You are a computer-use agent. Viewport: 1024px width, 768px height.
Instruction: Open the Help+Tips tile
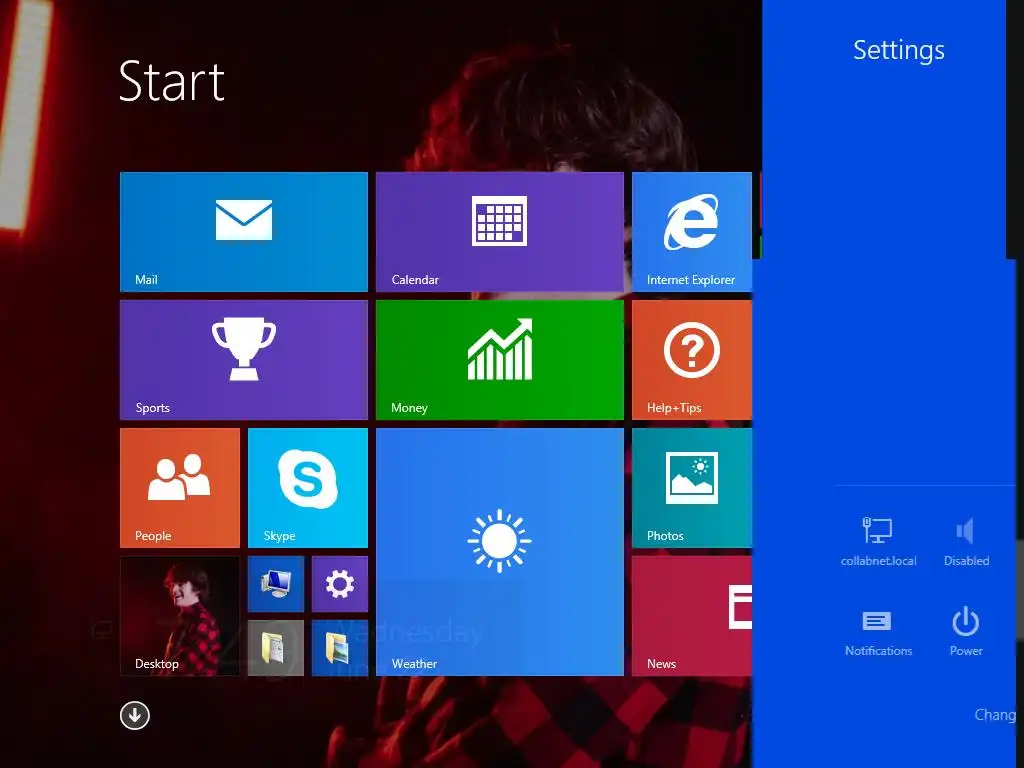tap(692, 360)
